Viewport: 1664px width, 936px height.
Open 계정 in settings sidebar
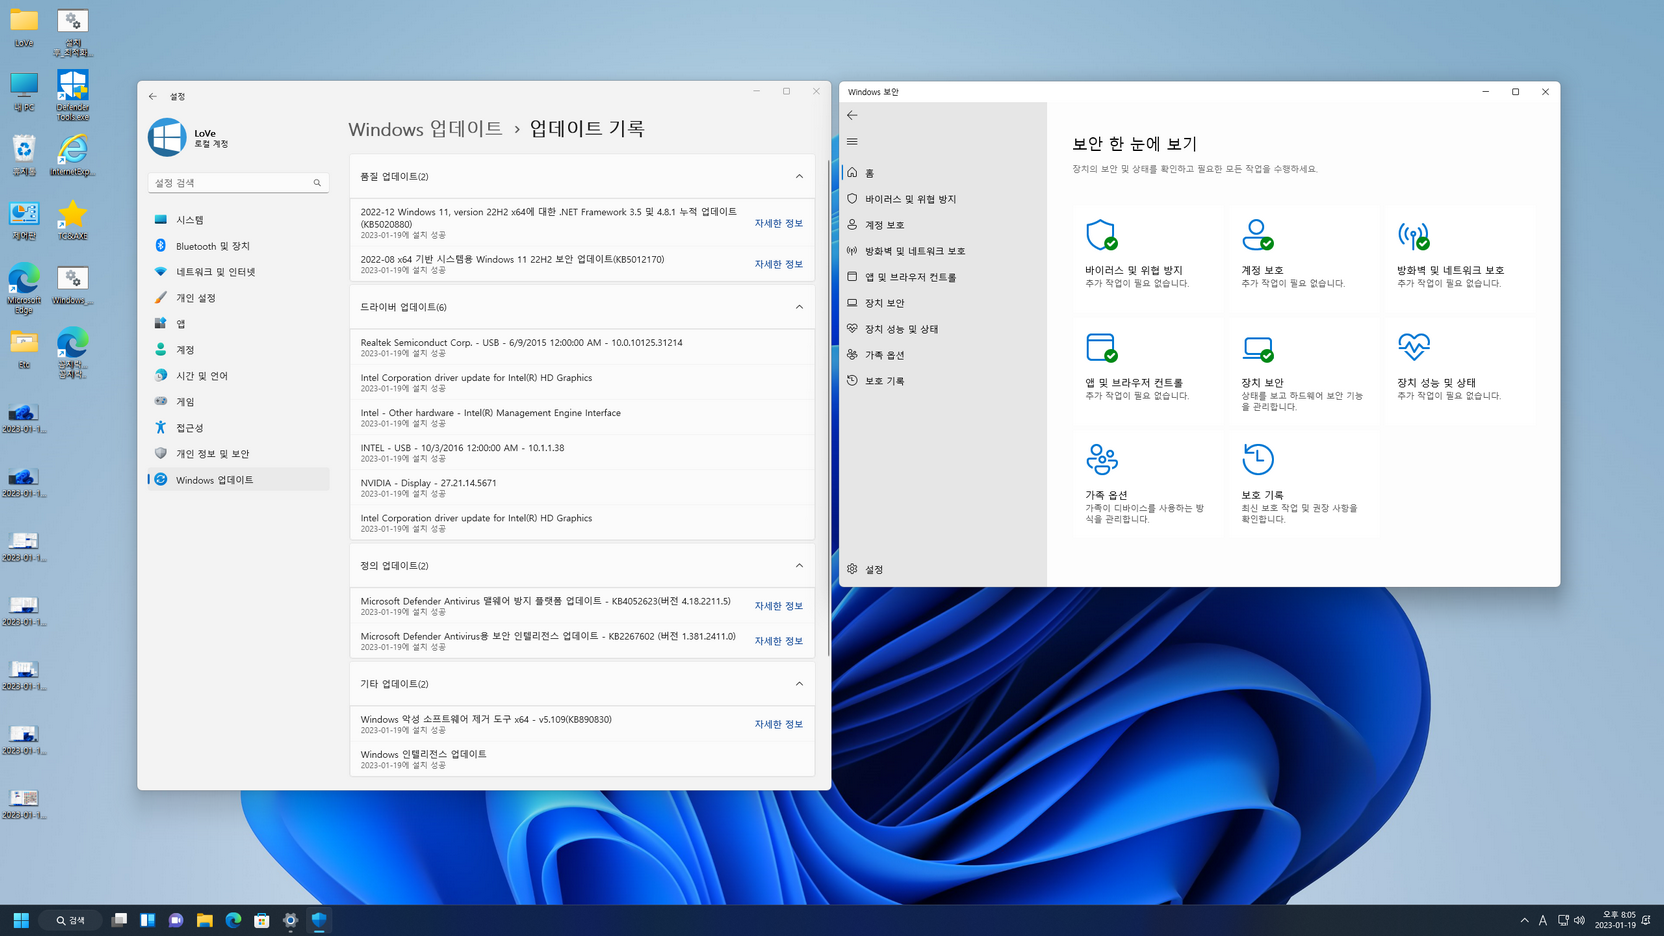coord(239,350)
